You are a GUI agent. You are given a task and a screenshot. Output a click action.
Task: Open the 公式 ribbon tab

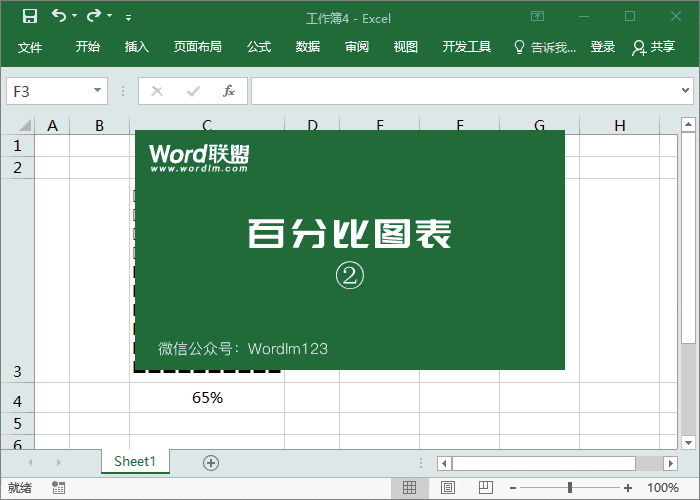pyautogui.click(x=259, y=47)
